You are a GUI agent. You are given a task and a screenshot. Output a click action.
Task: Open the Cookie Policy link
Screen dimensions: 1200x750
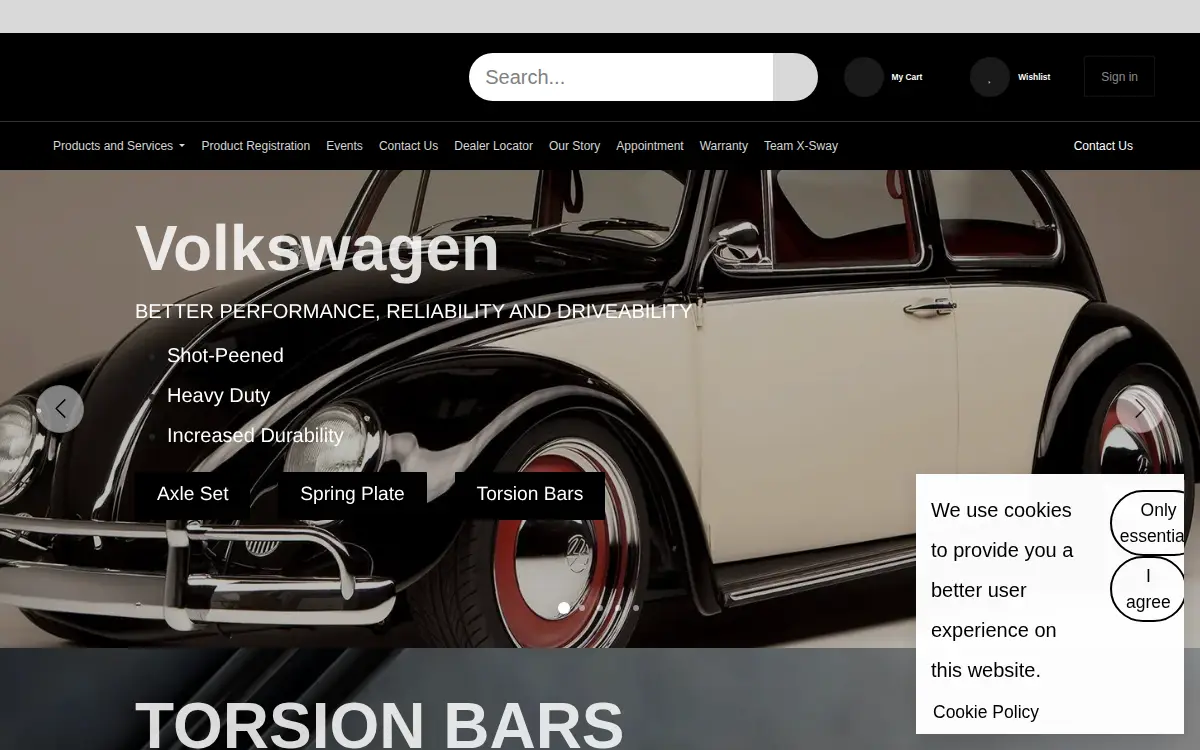[986, 712]
